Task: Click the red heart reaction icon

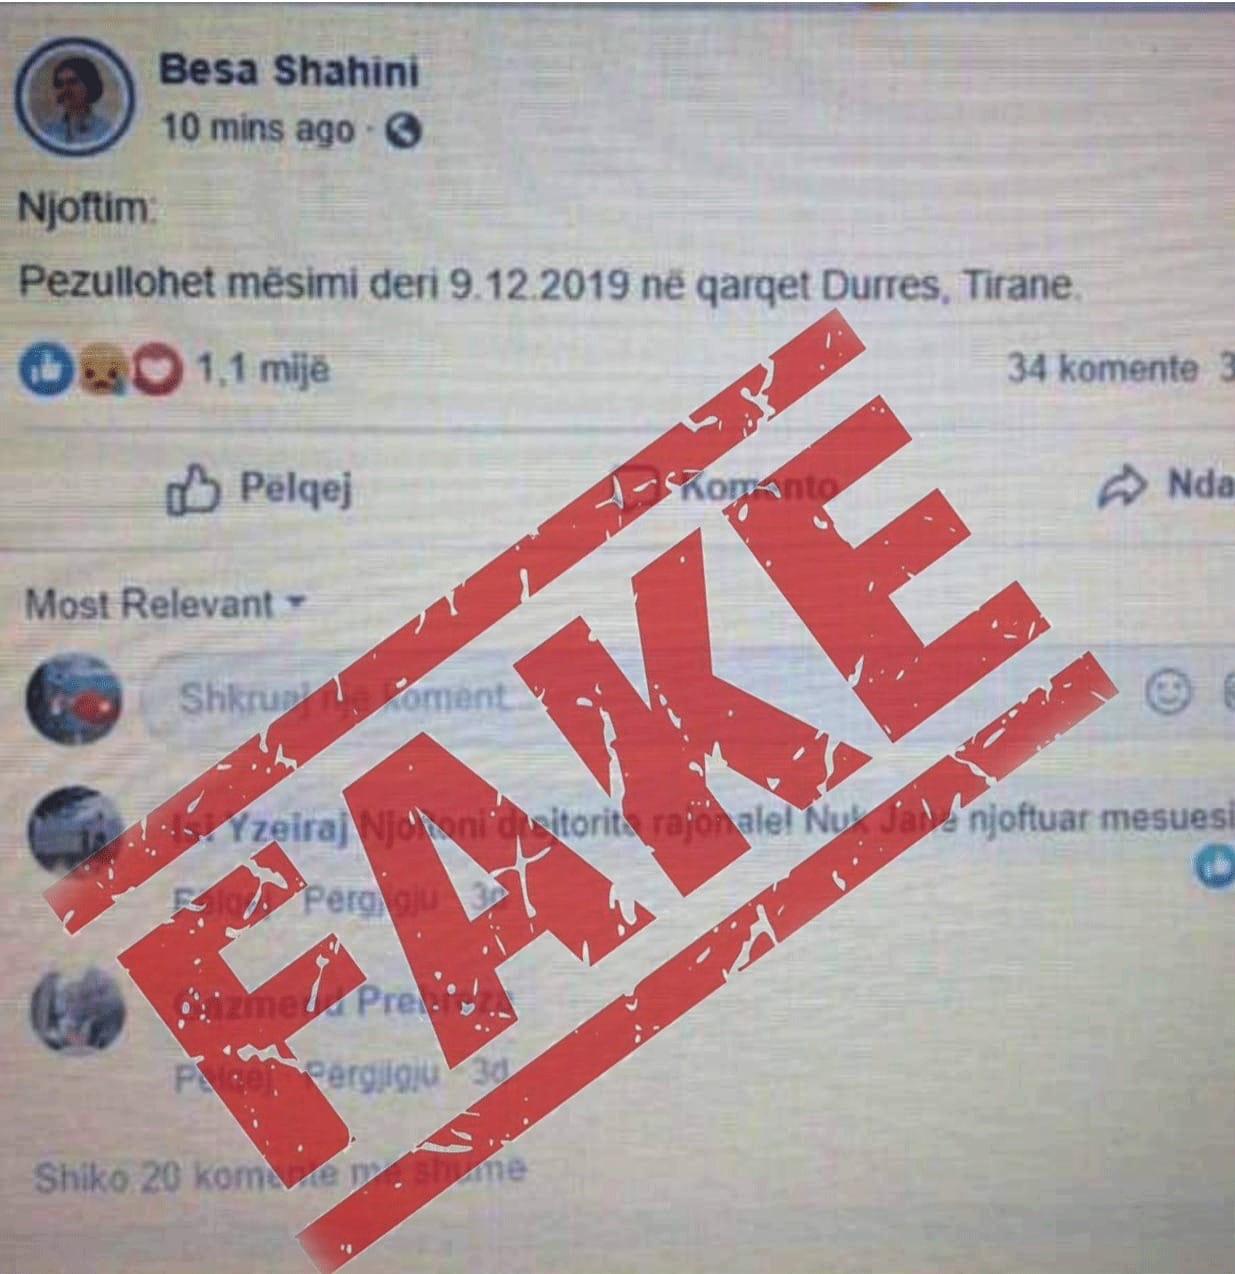Action: [x=158, y=370]
